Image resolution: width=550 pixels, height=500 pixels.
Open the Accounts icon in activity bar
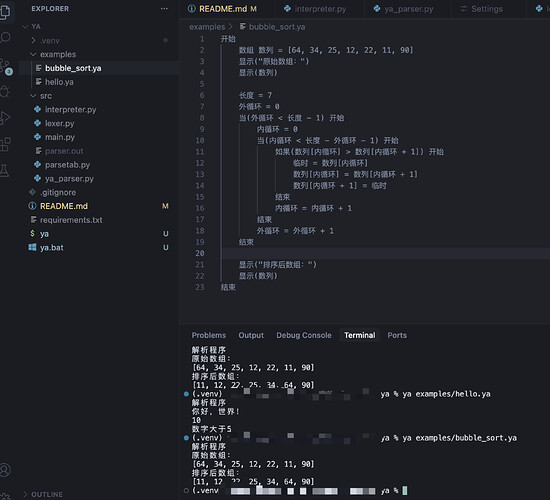[x=5, y=470]
